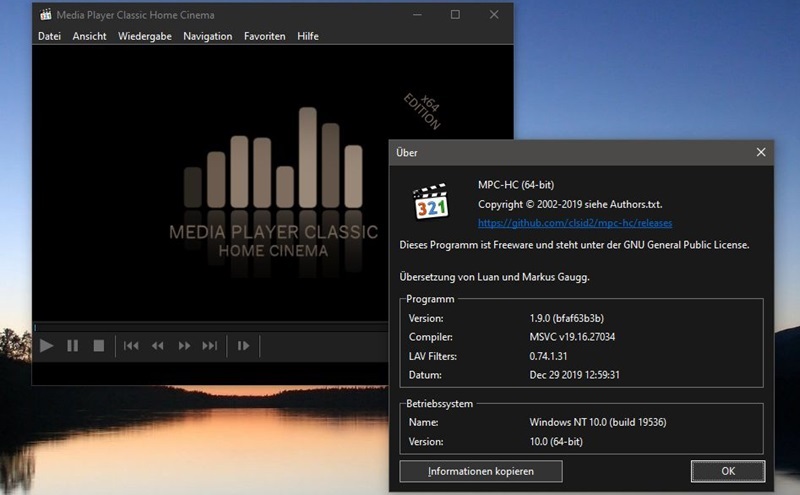The width and height of the screenshot is (800, 495).
Task: Confirm the Über dialog with OK
Action: (x=728, y=471)
